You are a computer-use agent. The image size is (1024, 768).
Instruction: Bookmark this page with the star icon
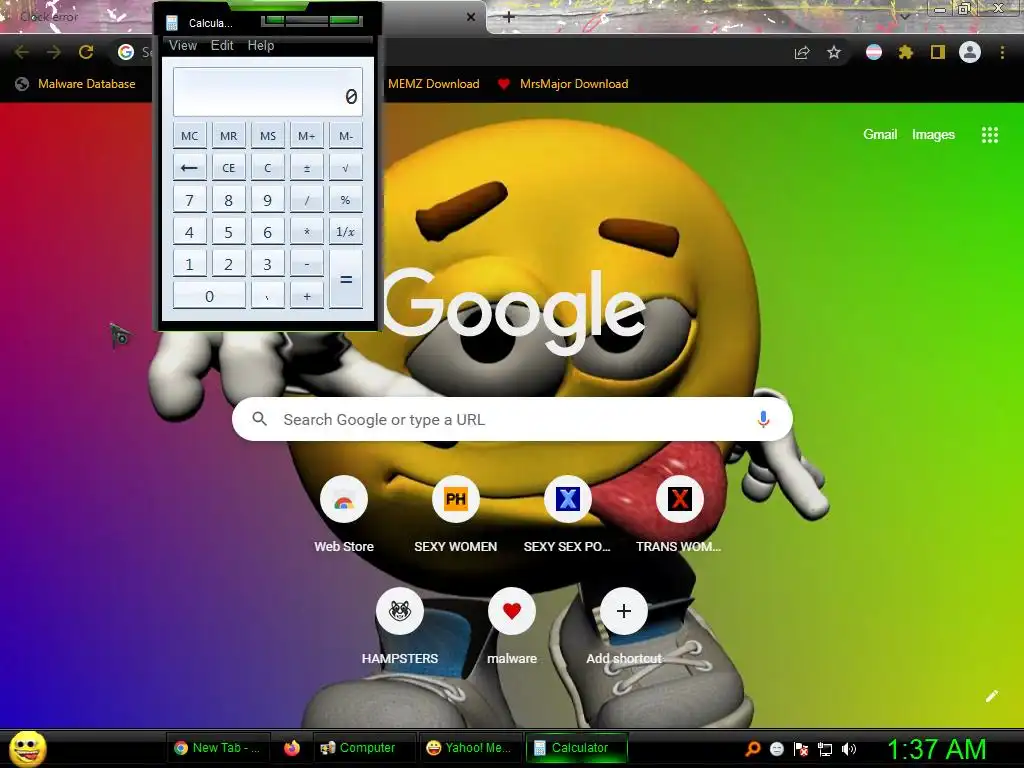tap(834, 52)
